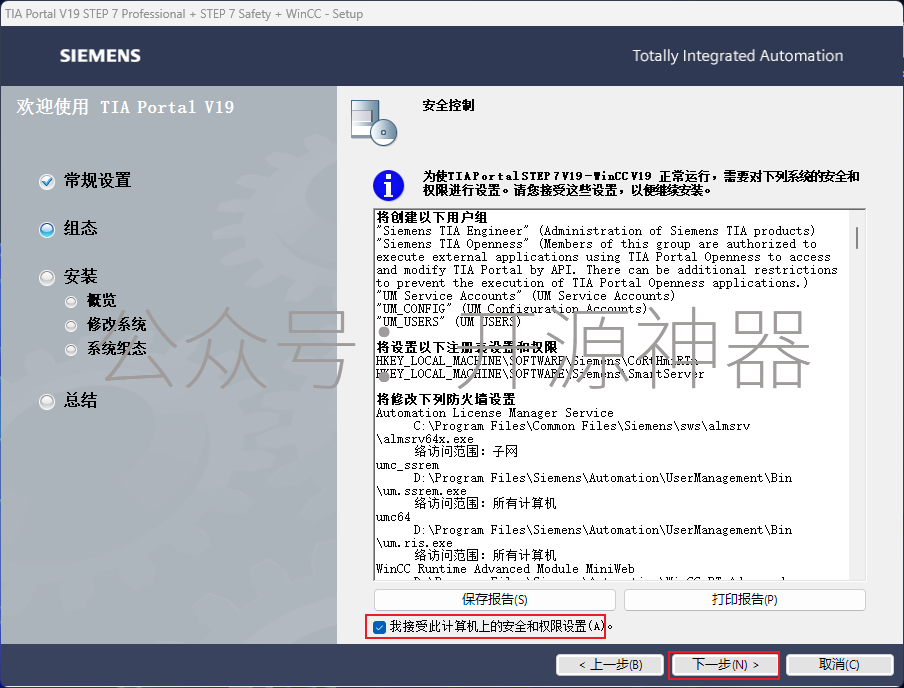
Task: Click the Automation License Manager Service line
Action: click(x=495, y=413)
